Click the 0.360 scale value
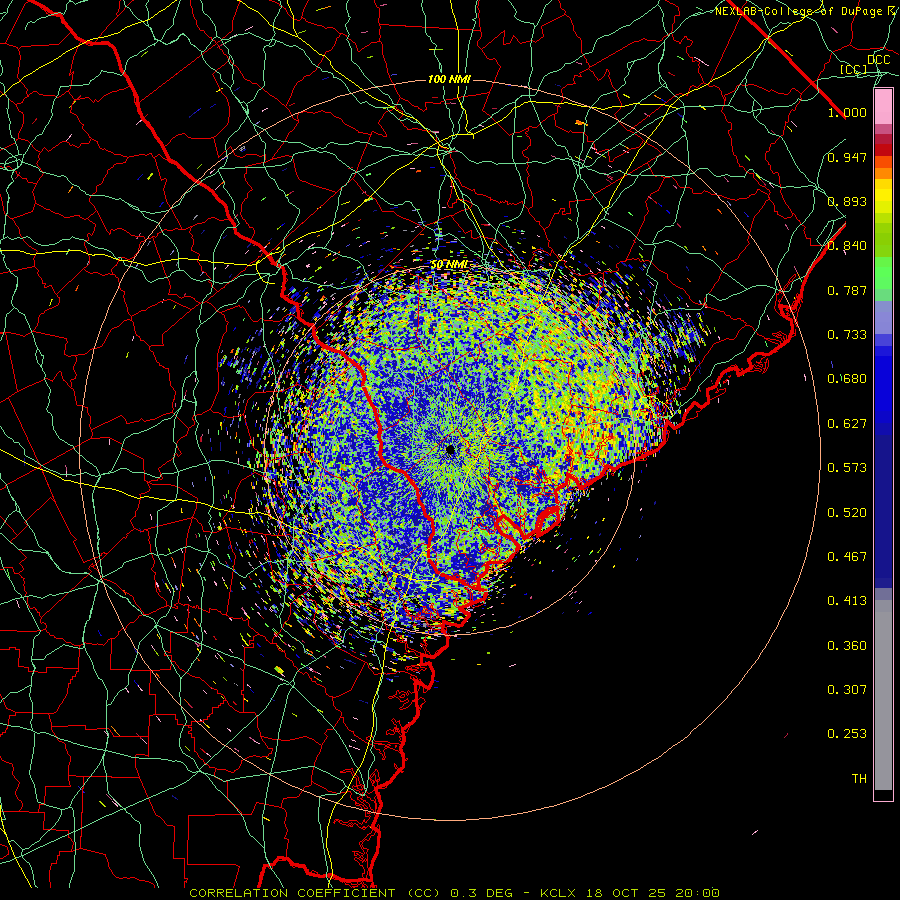This screenshot has height=900, width=900. pyautogui.click(x=847, y=646)
